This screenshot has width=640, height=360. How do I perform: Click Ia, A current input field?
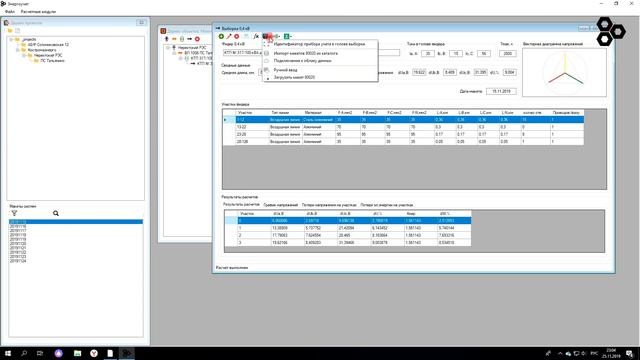tap(428, 53)
